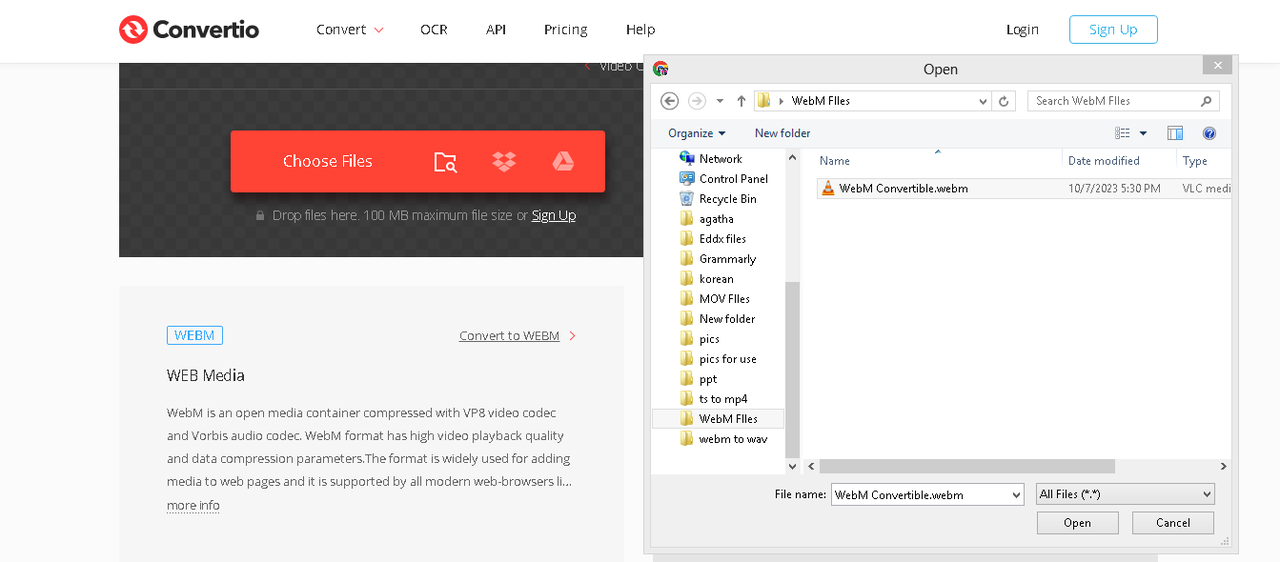1280x562 pixels.
Task: Select the Grammarly folder
Action: click(x=728, y=258)
